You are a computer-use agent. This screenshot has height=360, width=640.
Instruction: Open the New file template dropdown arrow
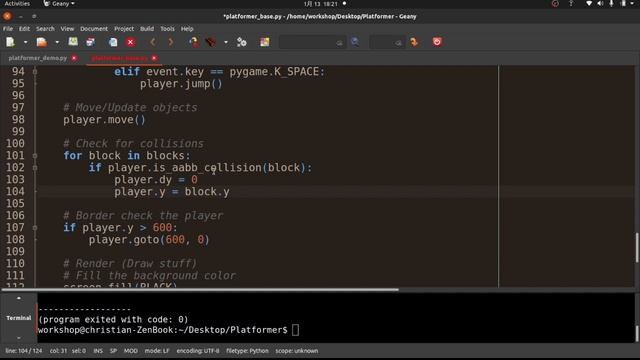25,42
